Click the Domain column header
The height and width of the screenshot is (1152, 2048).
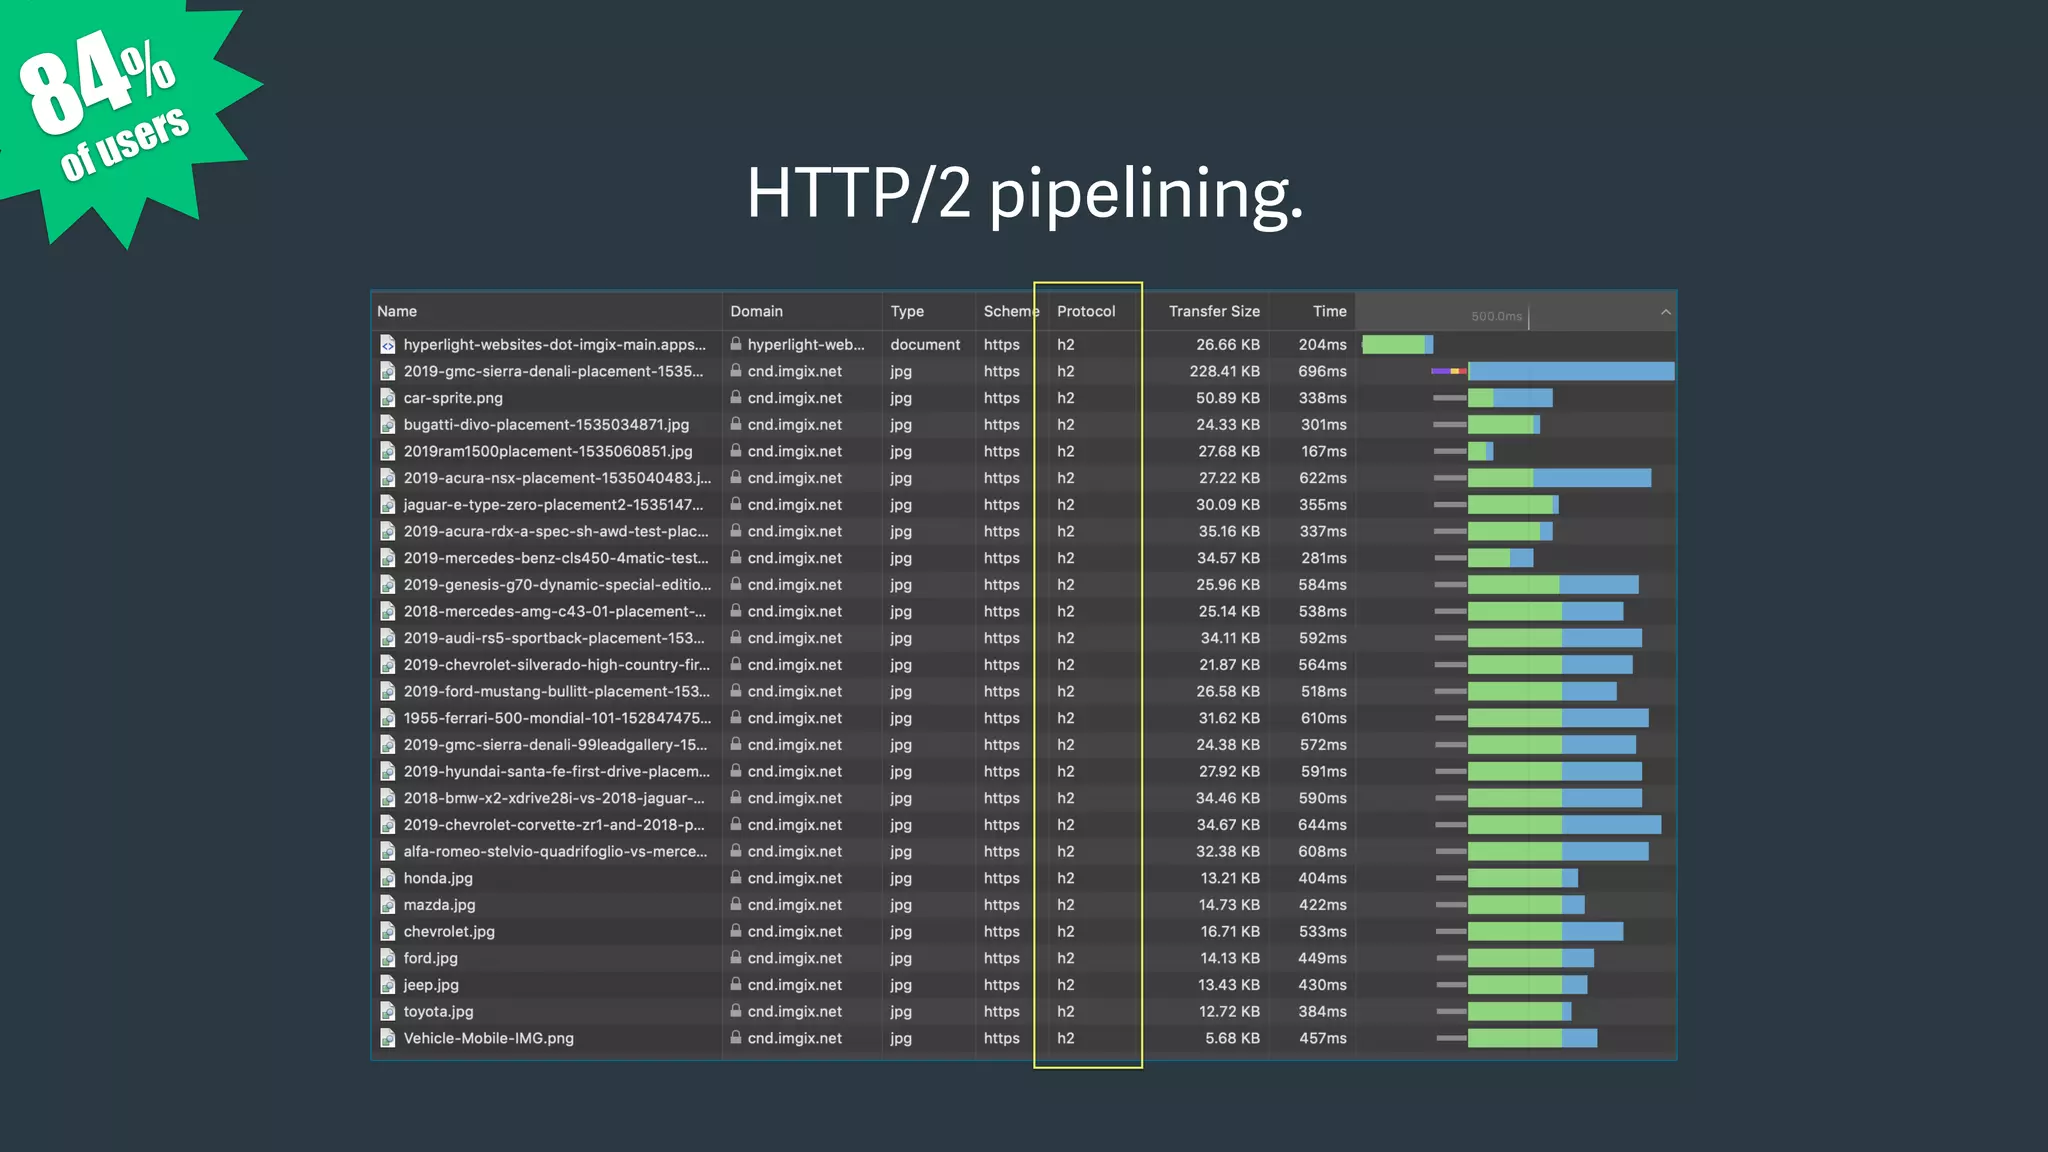[x=756, y=312]
